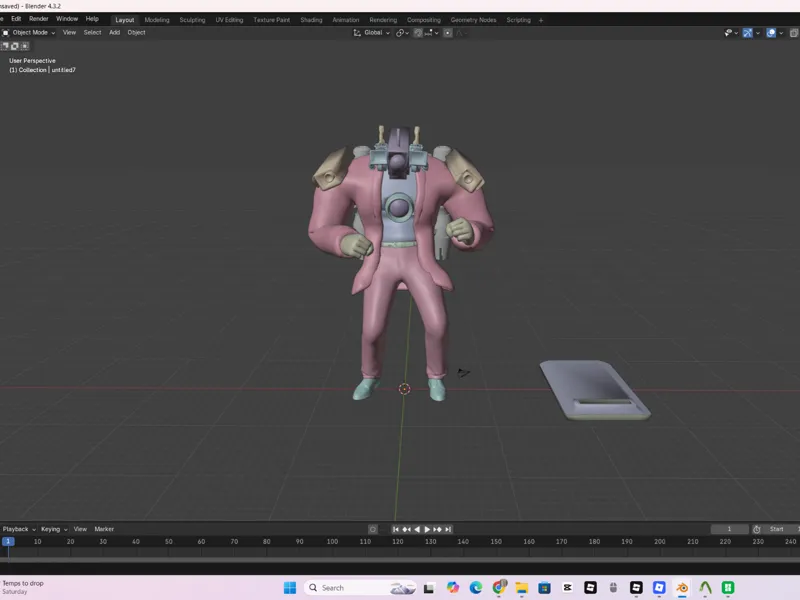Switch to the Animation workspace tab
This screenshot has height=600, width=800.
pos(346,20)
